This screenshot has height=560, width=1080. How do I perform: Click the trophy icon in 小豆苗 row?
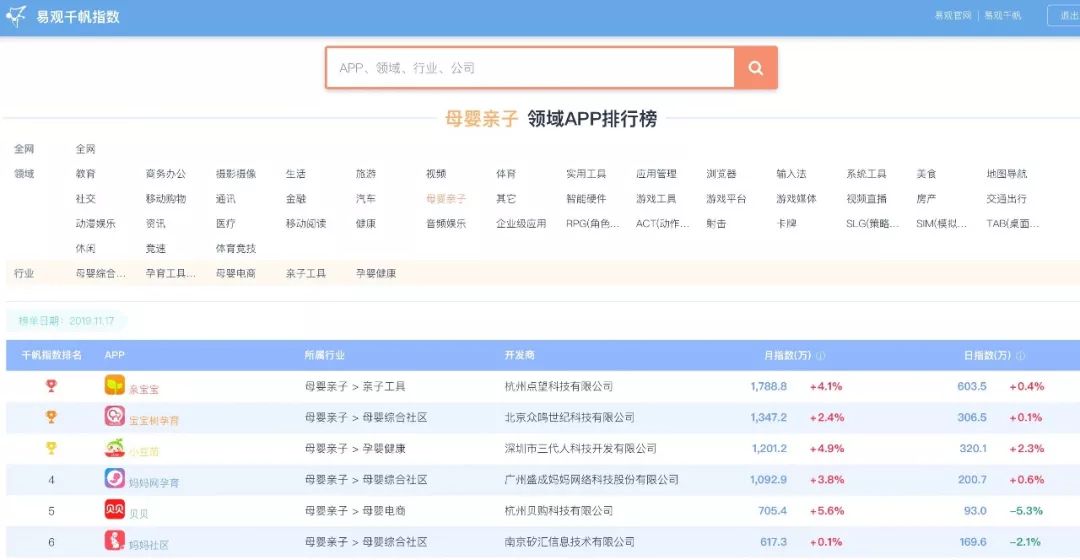pos(51,448)
